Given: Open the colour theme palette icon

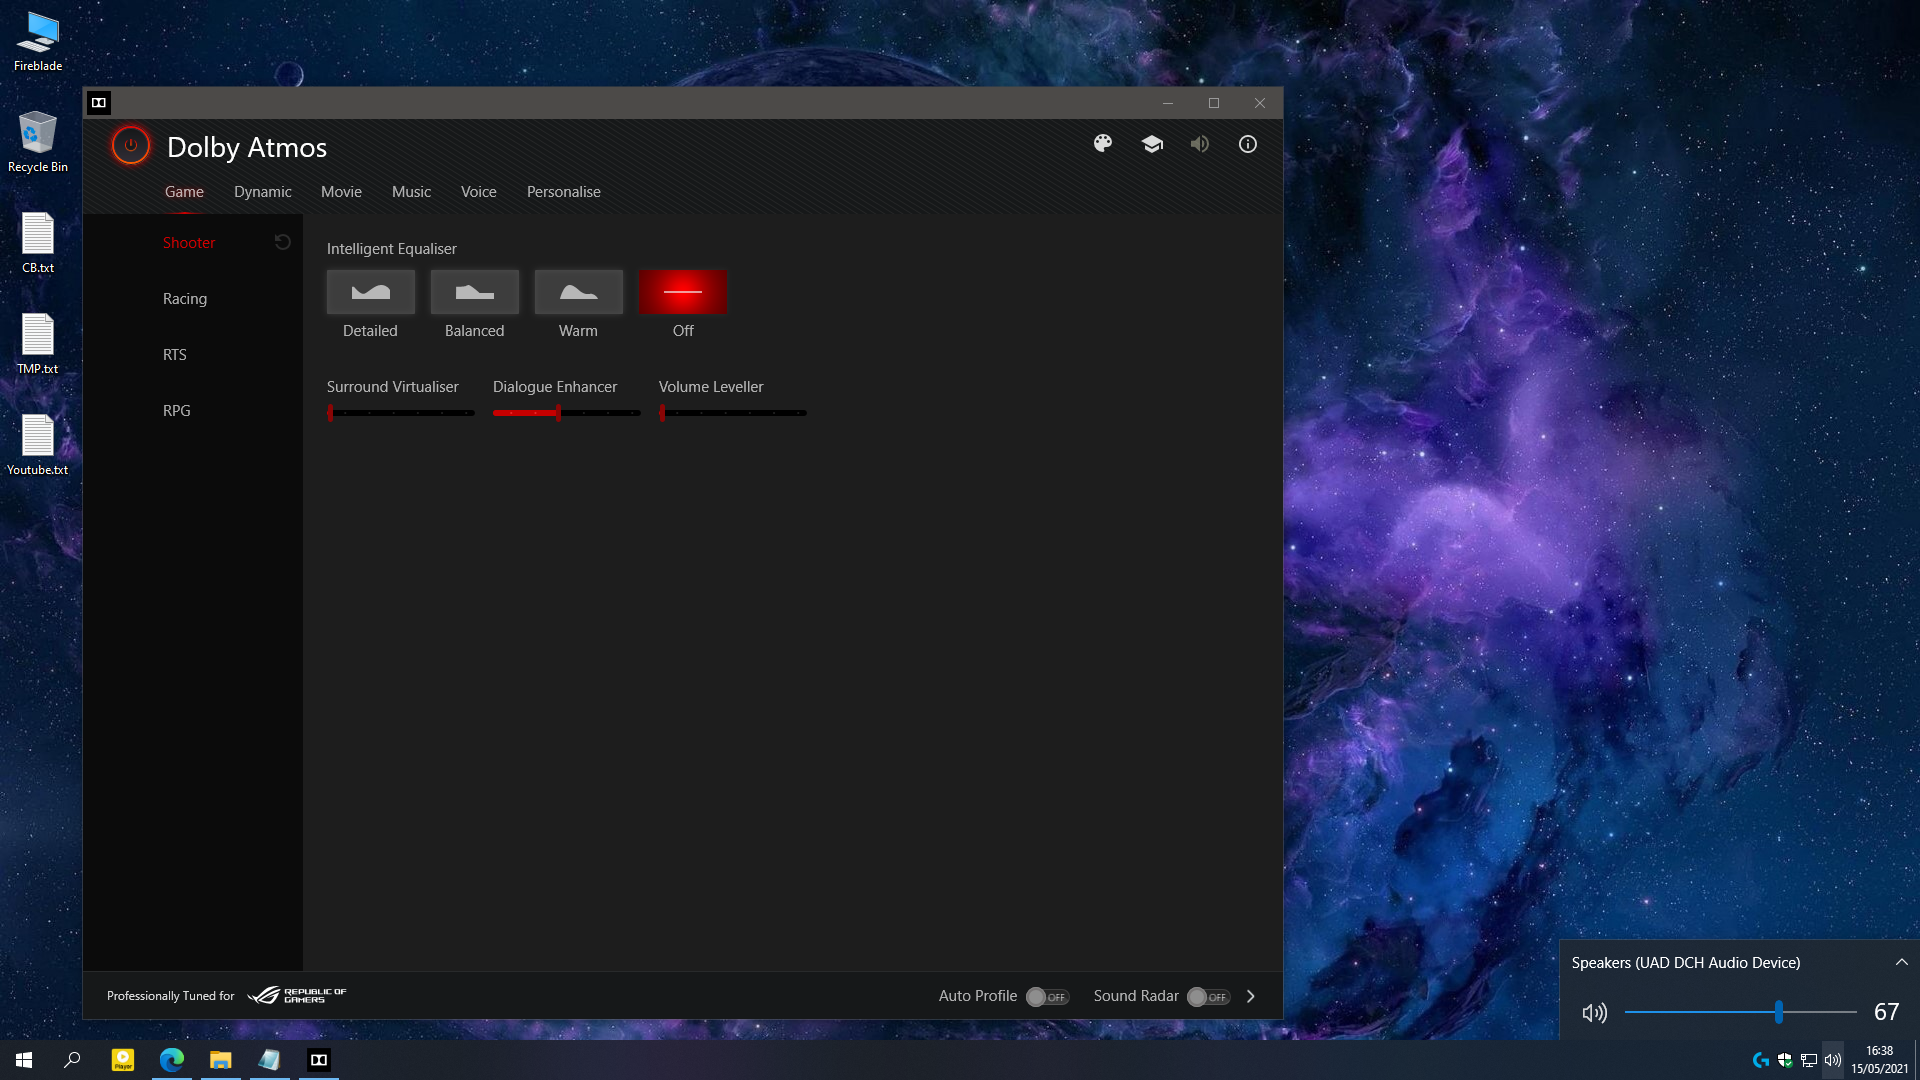Looking at the screenshot, I should click(x=1103, y=144).
